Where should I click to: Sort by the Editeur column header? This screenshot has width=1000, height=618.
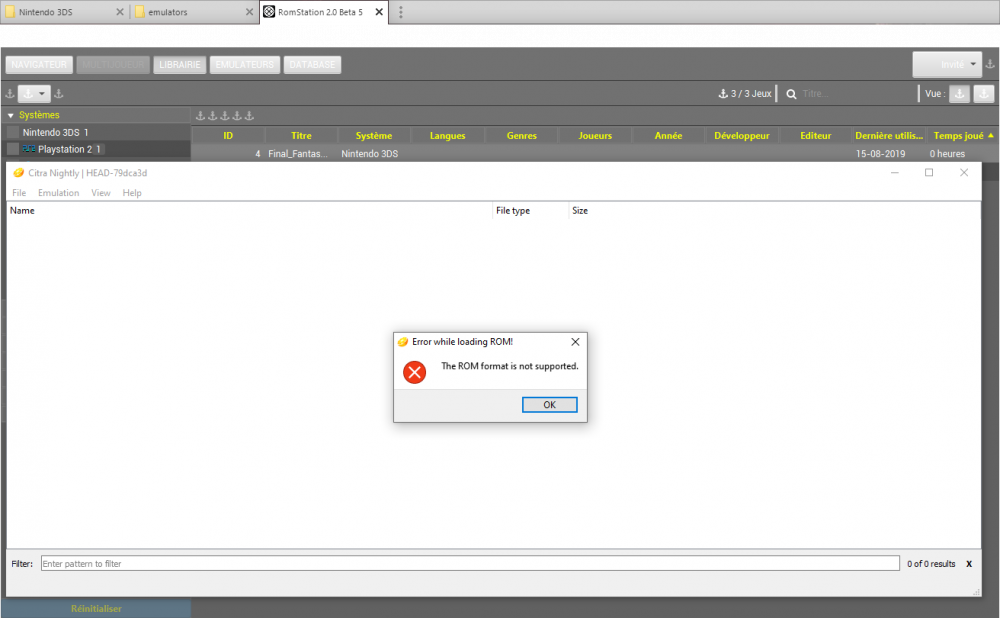point(816,135)
